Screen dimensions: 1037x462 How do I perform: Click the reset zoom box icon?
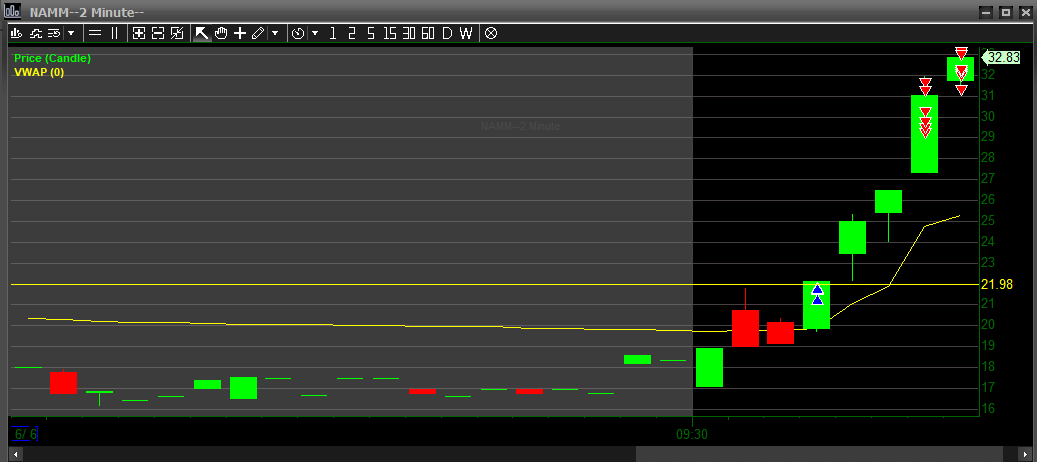(x=177, y=33)
